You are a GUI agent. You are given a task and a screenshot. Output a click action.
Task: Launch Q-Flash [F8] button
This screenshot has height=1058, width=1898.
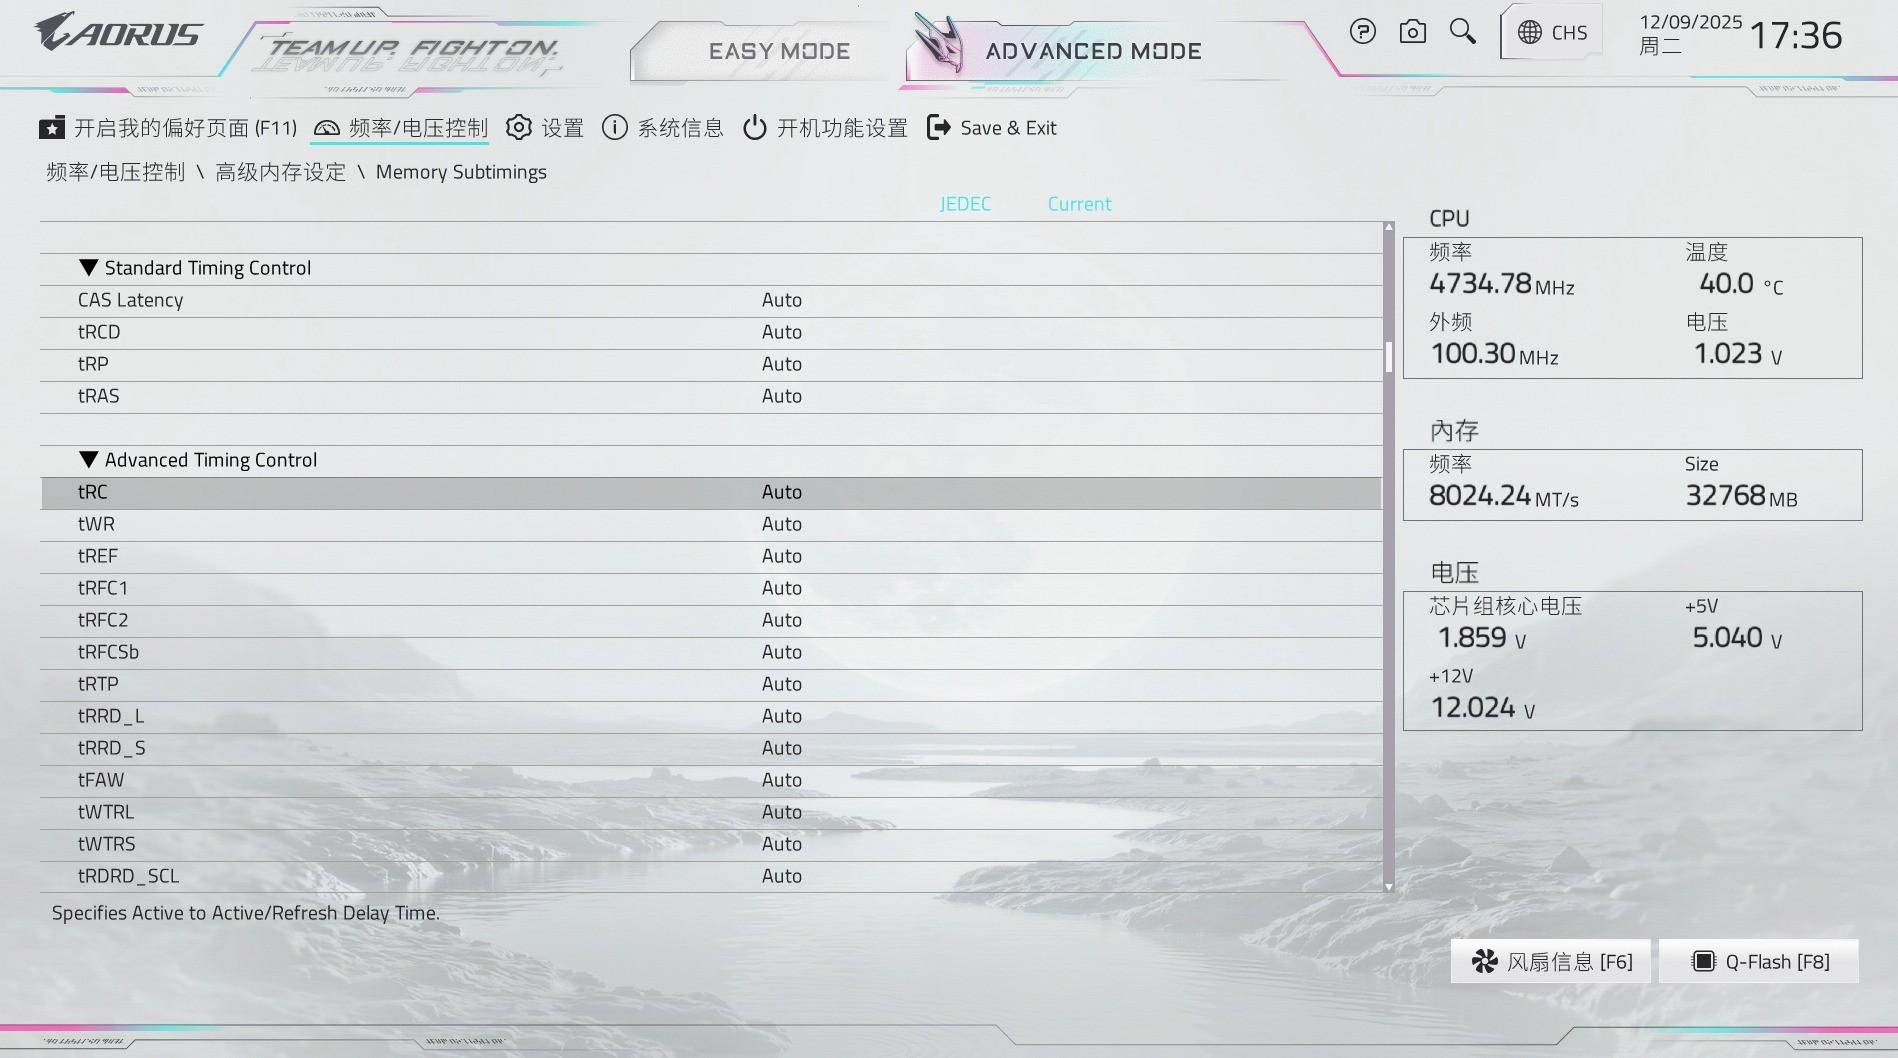[x=1759, y=962]
